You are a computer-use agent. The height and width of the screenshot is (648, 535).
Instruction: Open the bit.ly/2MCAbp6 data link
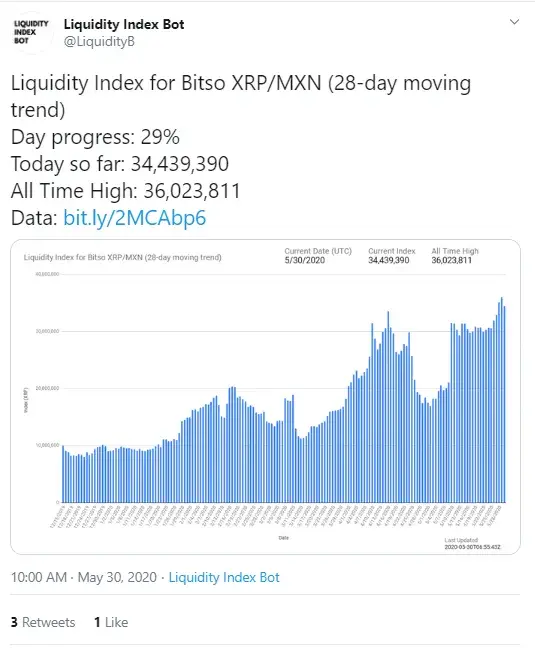pyautogui.click(x=135, y=218)
